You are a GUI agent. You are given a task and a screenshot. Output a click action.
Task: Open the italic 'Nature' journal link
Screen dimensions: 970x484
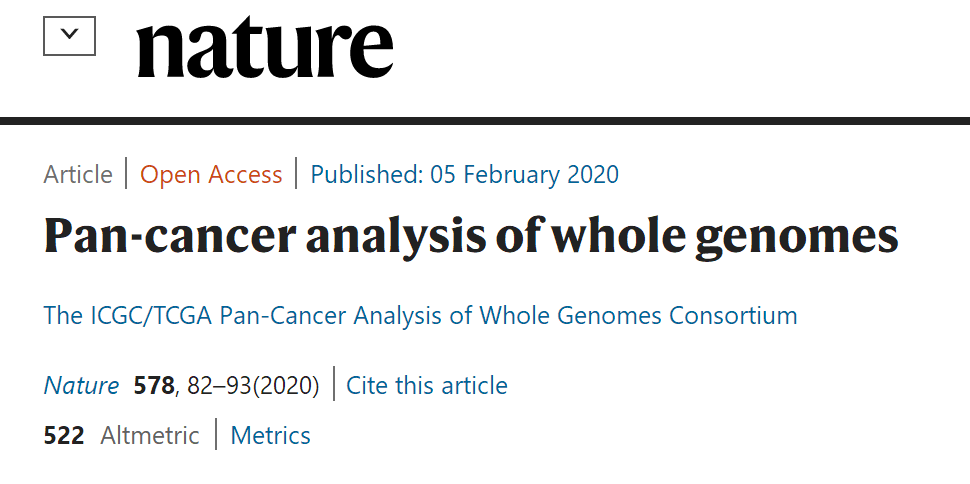click(x=81, y=385)
